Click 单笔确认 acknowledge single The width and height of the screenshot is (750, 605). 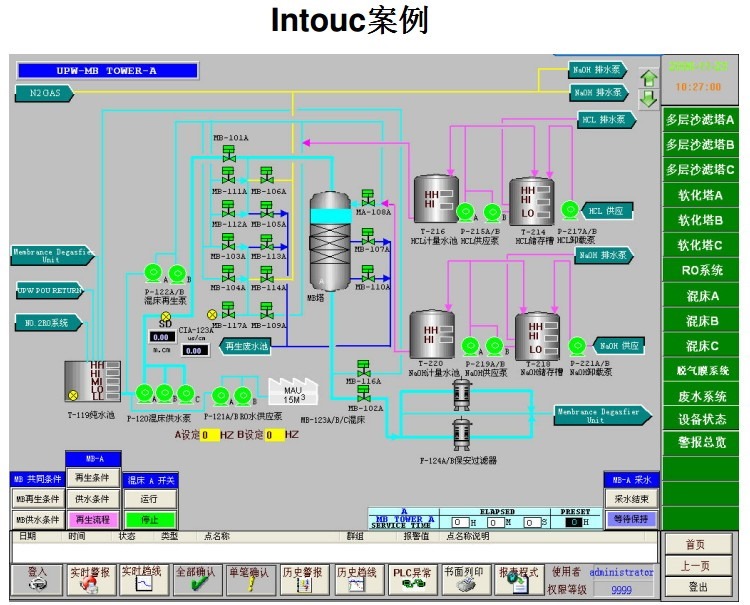[249, 580]
